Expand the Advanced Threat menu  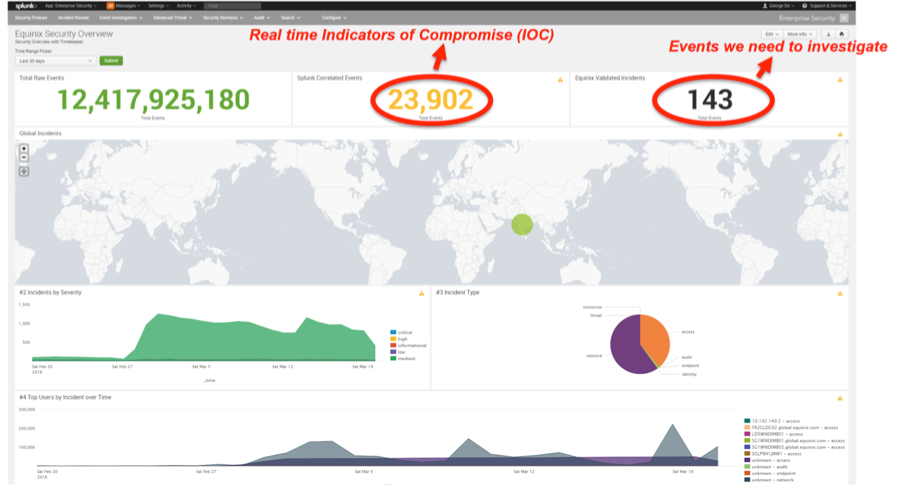coord(172,18)
